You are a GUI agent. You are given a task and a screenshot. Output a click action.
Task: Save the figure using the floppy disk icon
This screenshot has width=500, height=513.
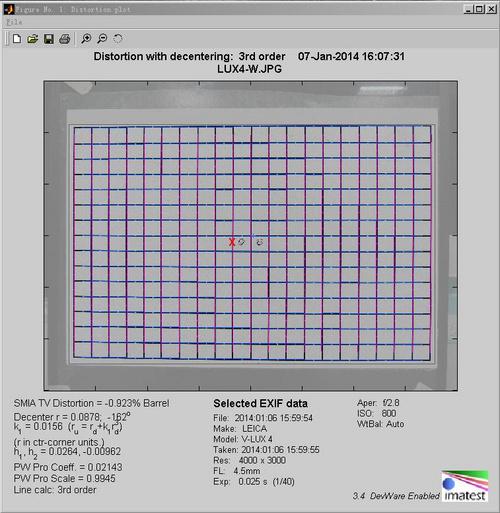(49, 39)
